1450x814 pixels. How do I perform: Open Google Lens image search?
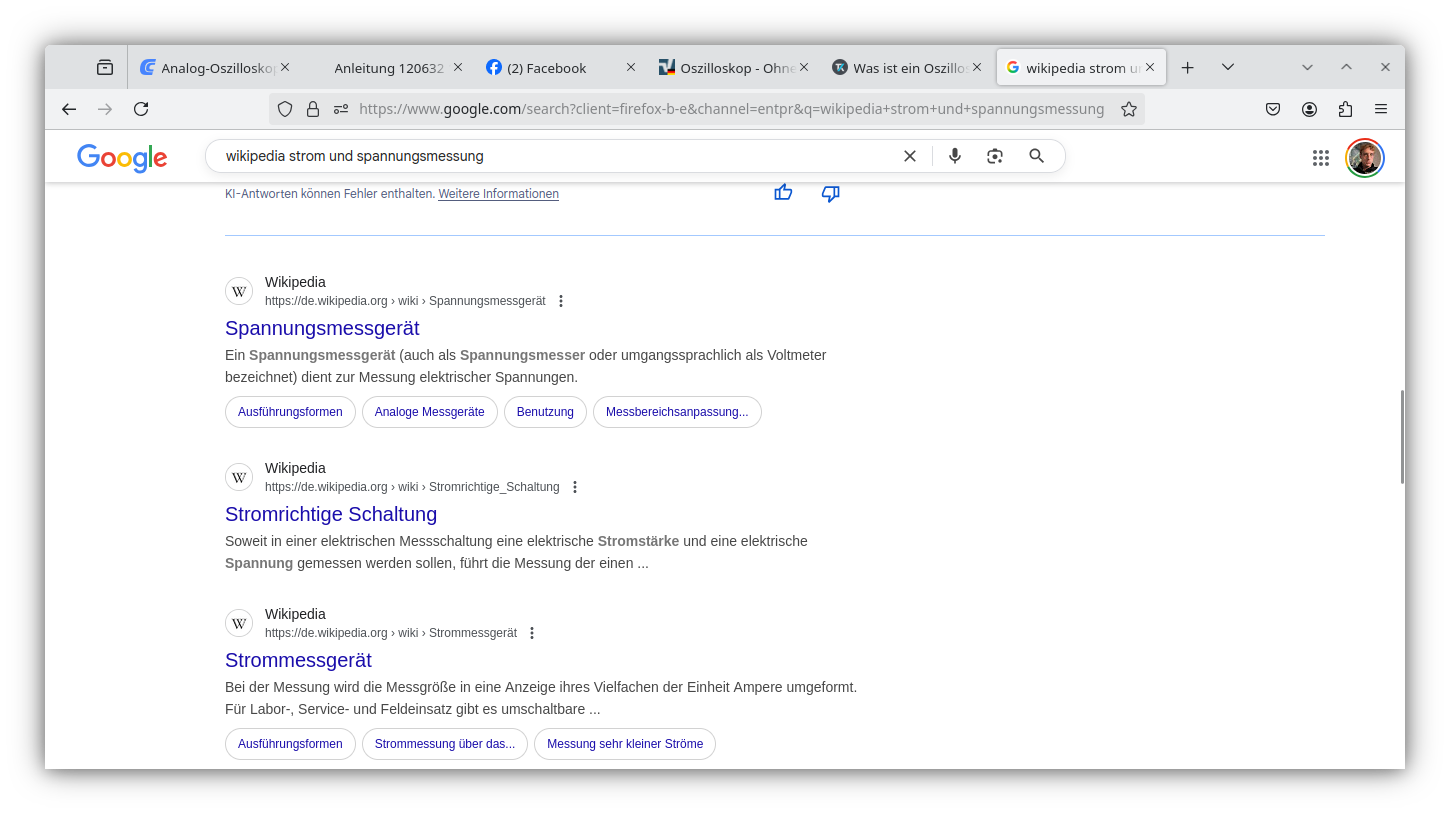pos(994,156)
